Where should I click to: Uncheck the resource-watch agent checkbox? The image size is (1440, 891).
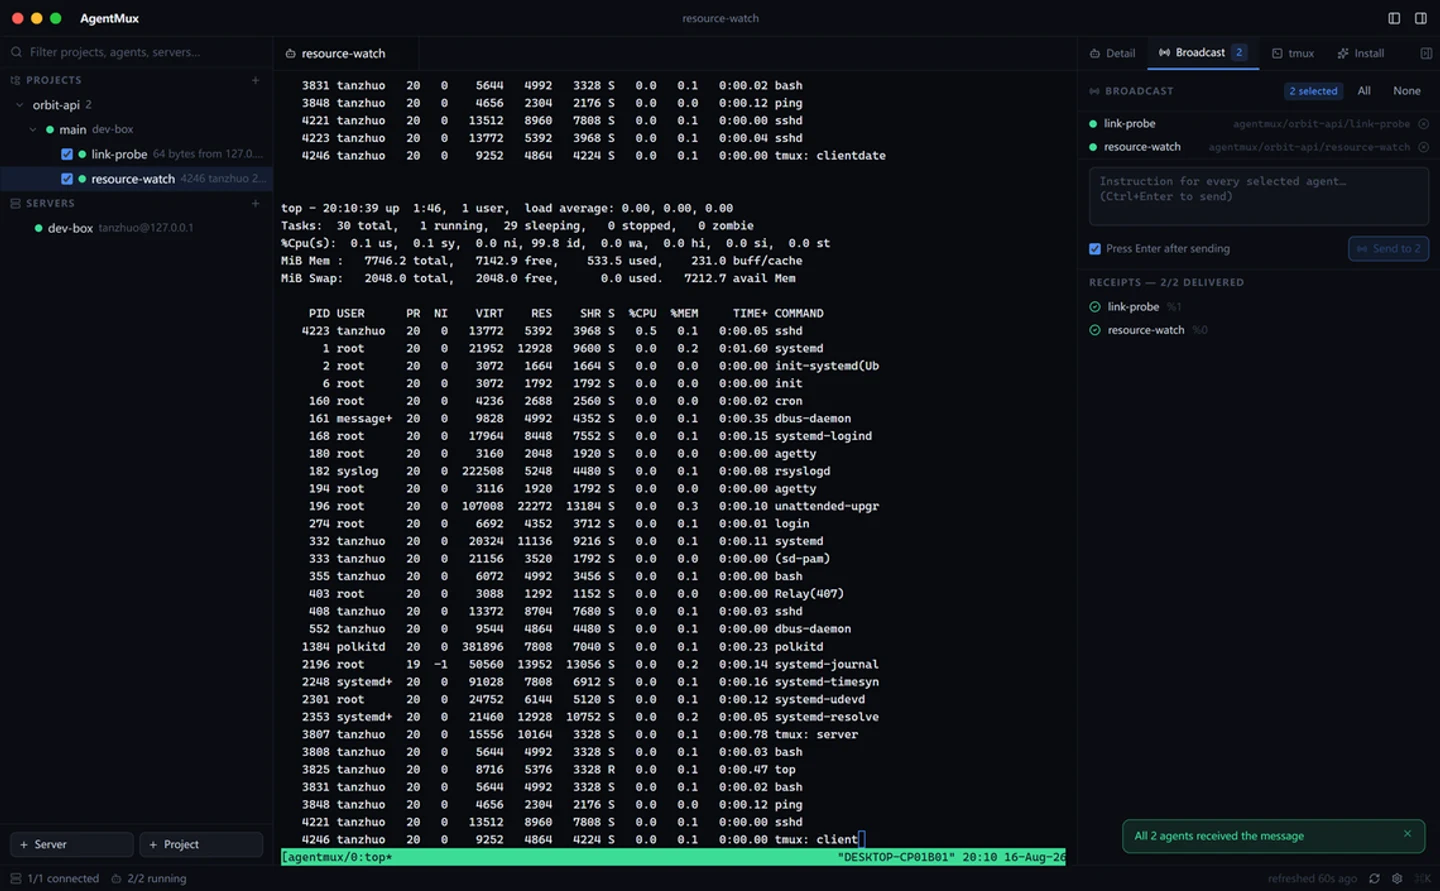67,179
